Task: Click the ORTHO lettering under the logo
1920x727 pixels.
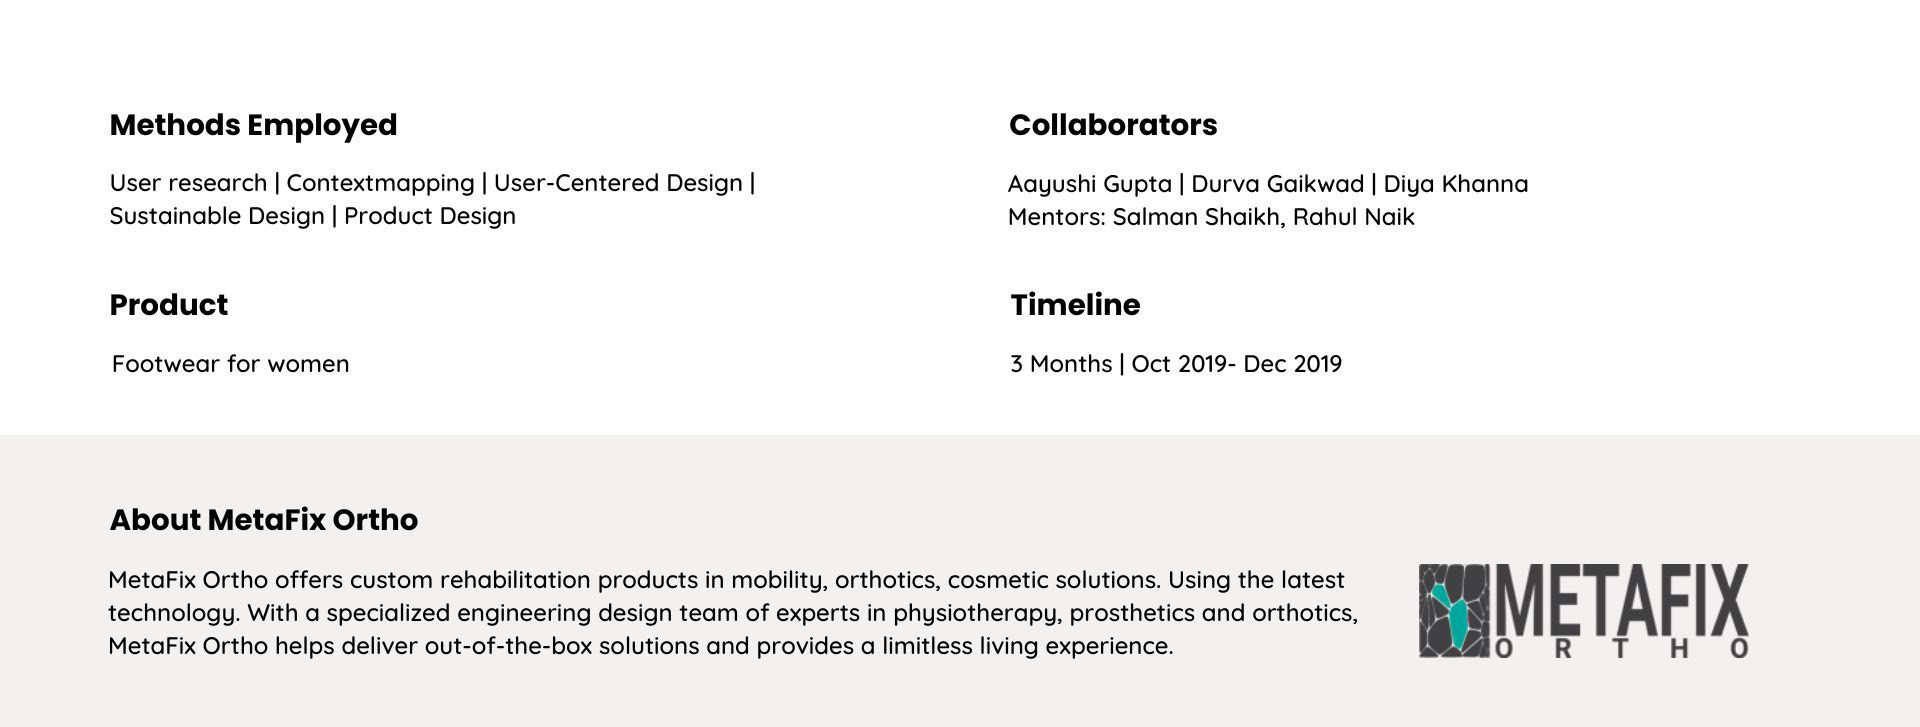Action: tap(1620, 649)
